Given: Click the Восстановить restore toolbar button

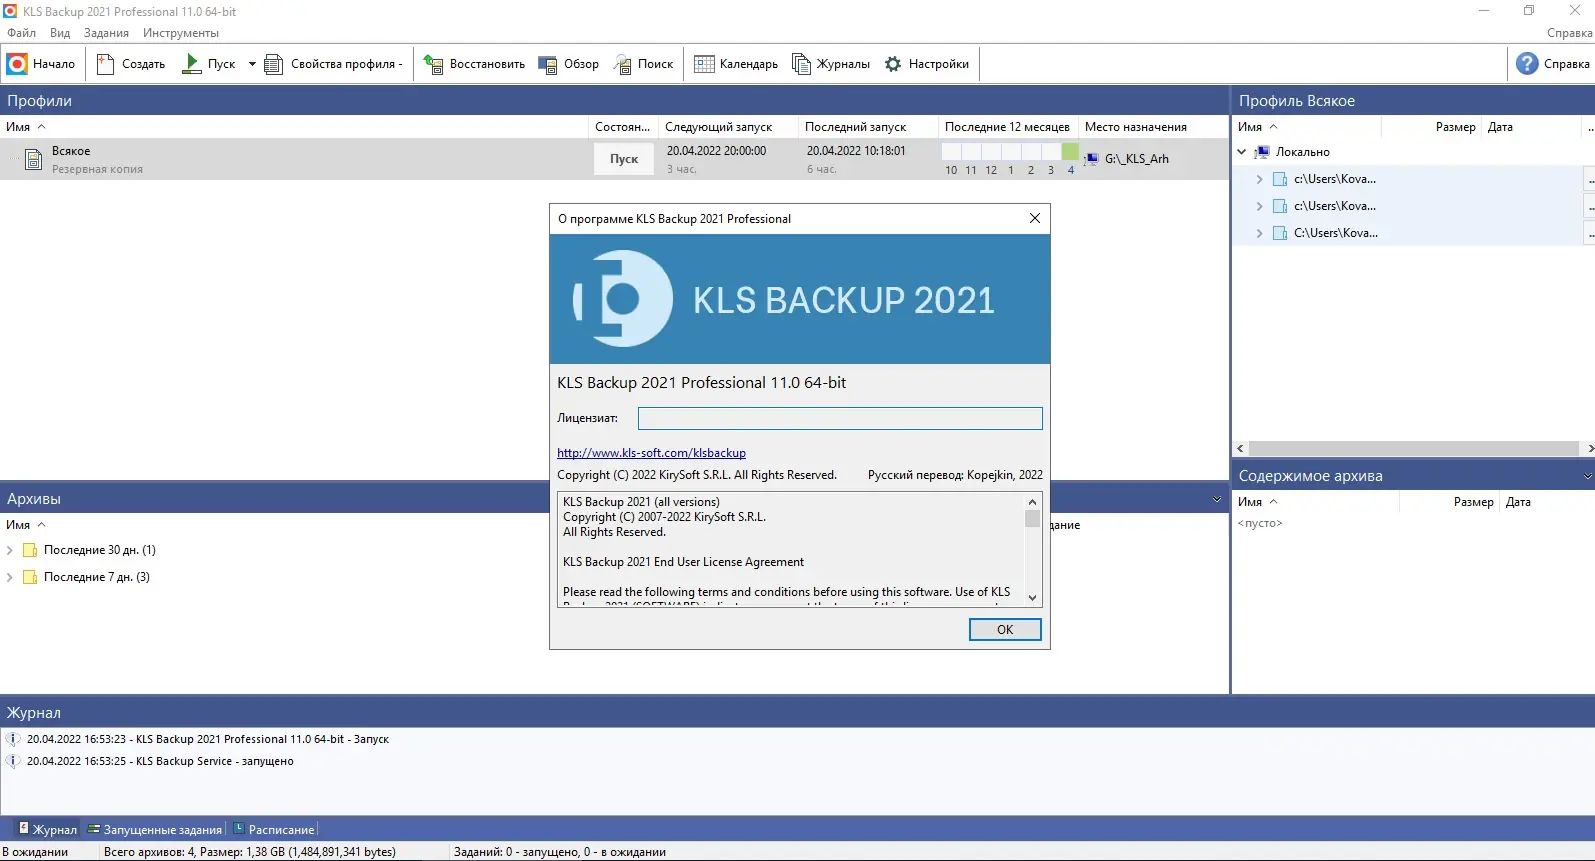Looking at the screenshot, I should [474, 64].
